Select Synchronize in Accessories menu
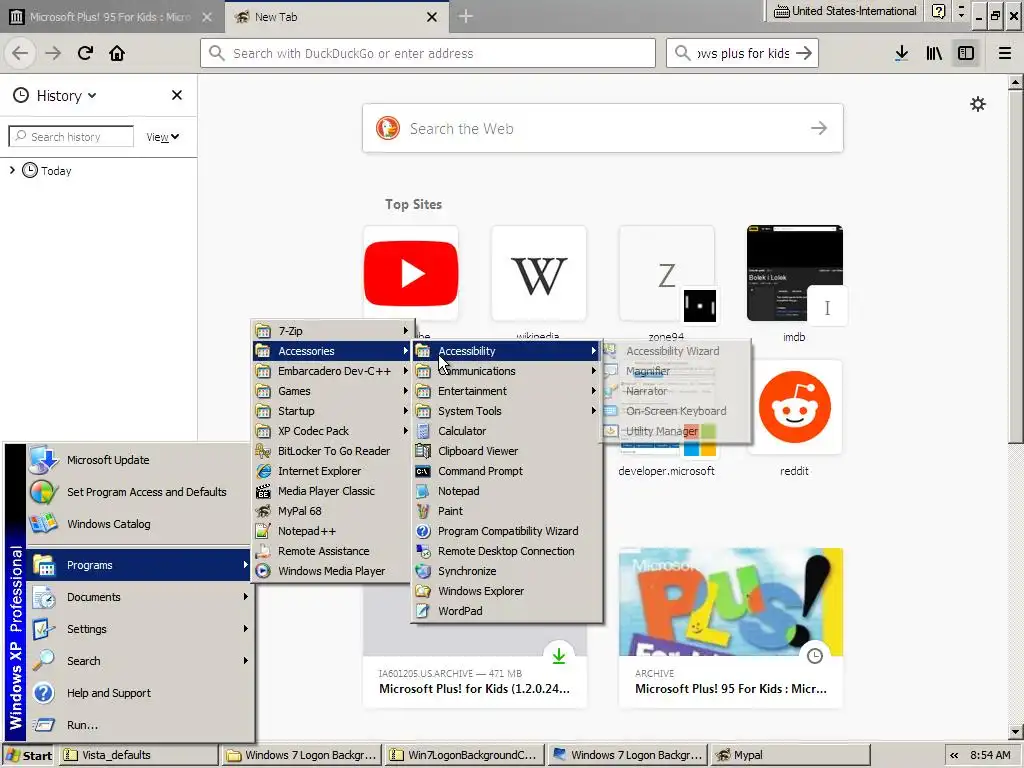Image resolution: width=1024 pixels, height=768 pixels. click(x=506, y=571)
